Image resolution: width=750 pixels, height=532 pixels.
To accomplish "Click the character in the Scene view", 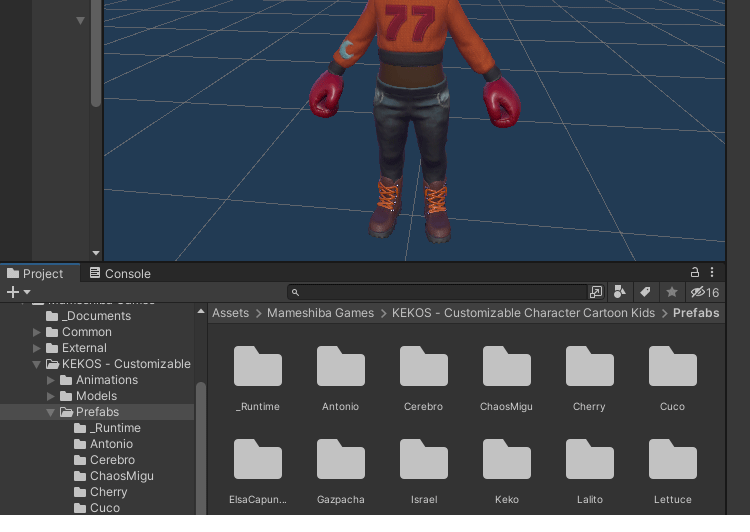I will pyautogui.click(x=414, y=120).
